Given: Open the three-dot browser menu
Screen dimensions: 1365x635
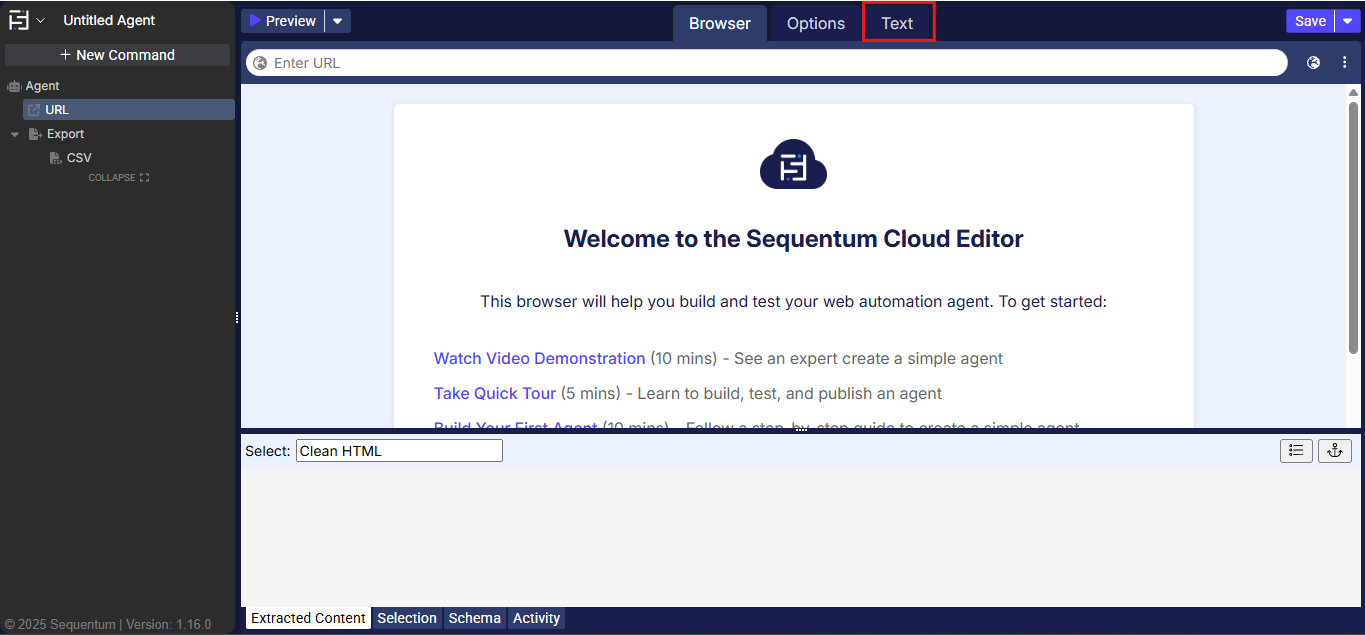Looking at the screenshot, I should tap(1345, 63).
